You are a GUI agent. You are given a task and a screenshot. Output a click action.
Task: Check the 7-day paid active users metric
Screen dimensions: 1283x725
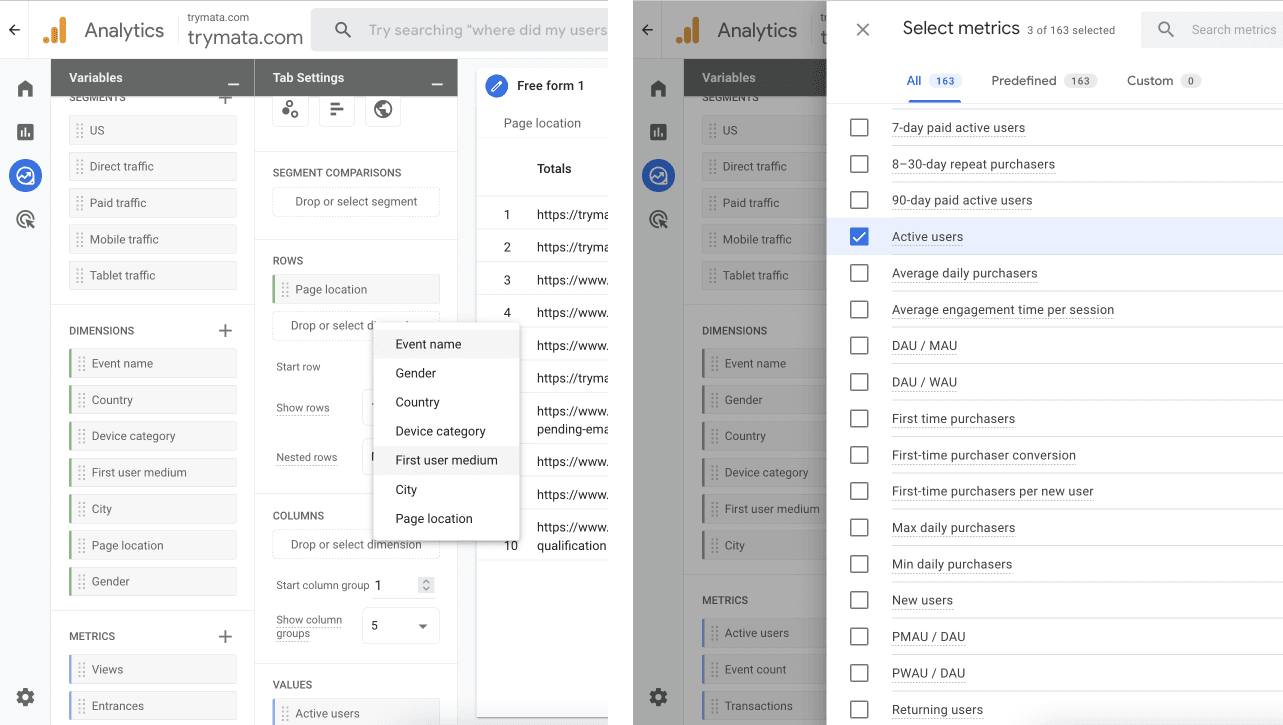click(859, 127)
